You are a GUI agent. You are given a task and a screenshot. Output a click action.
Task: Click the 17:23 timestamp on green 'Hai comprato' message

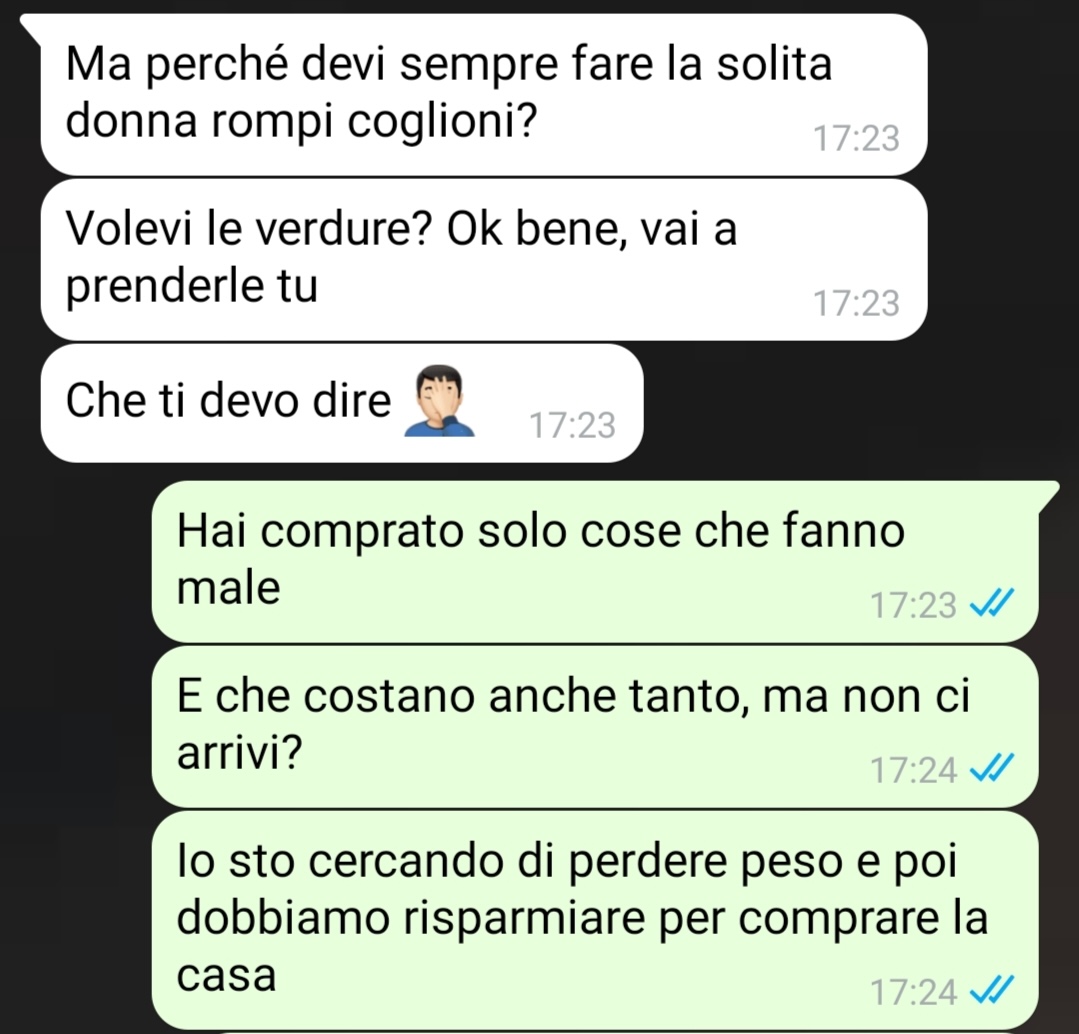[x=913, y=605]
